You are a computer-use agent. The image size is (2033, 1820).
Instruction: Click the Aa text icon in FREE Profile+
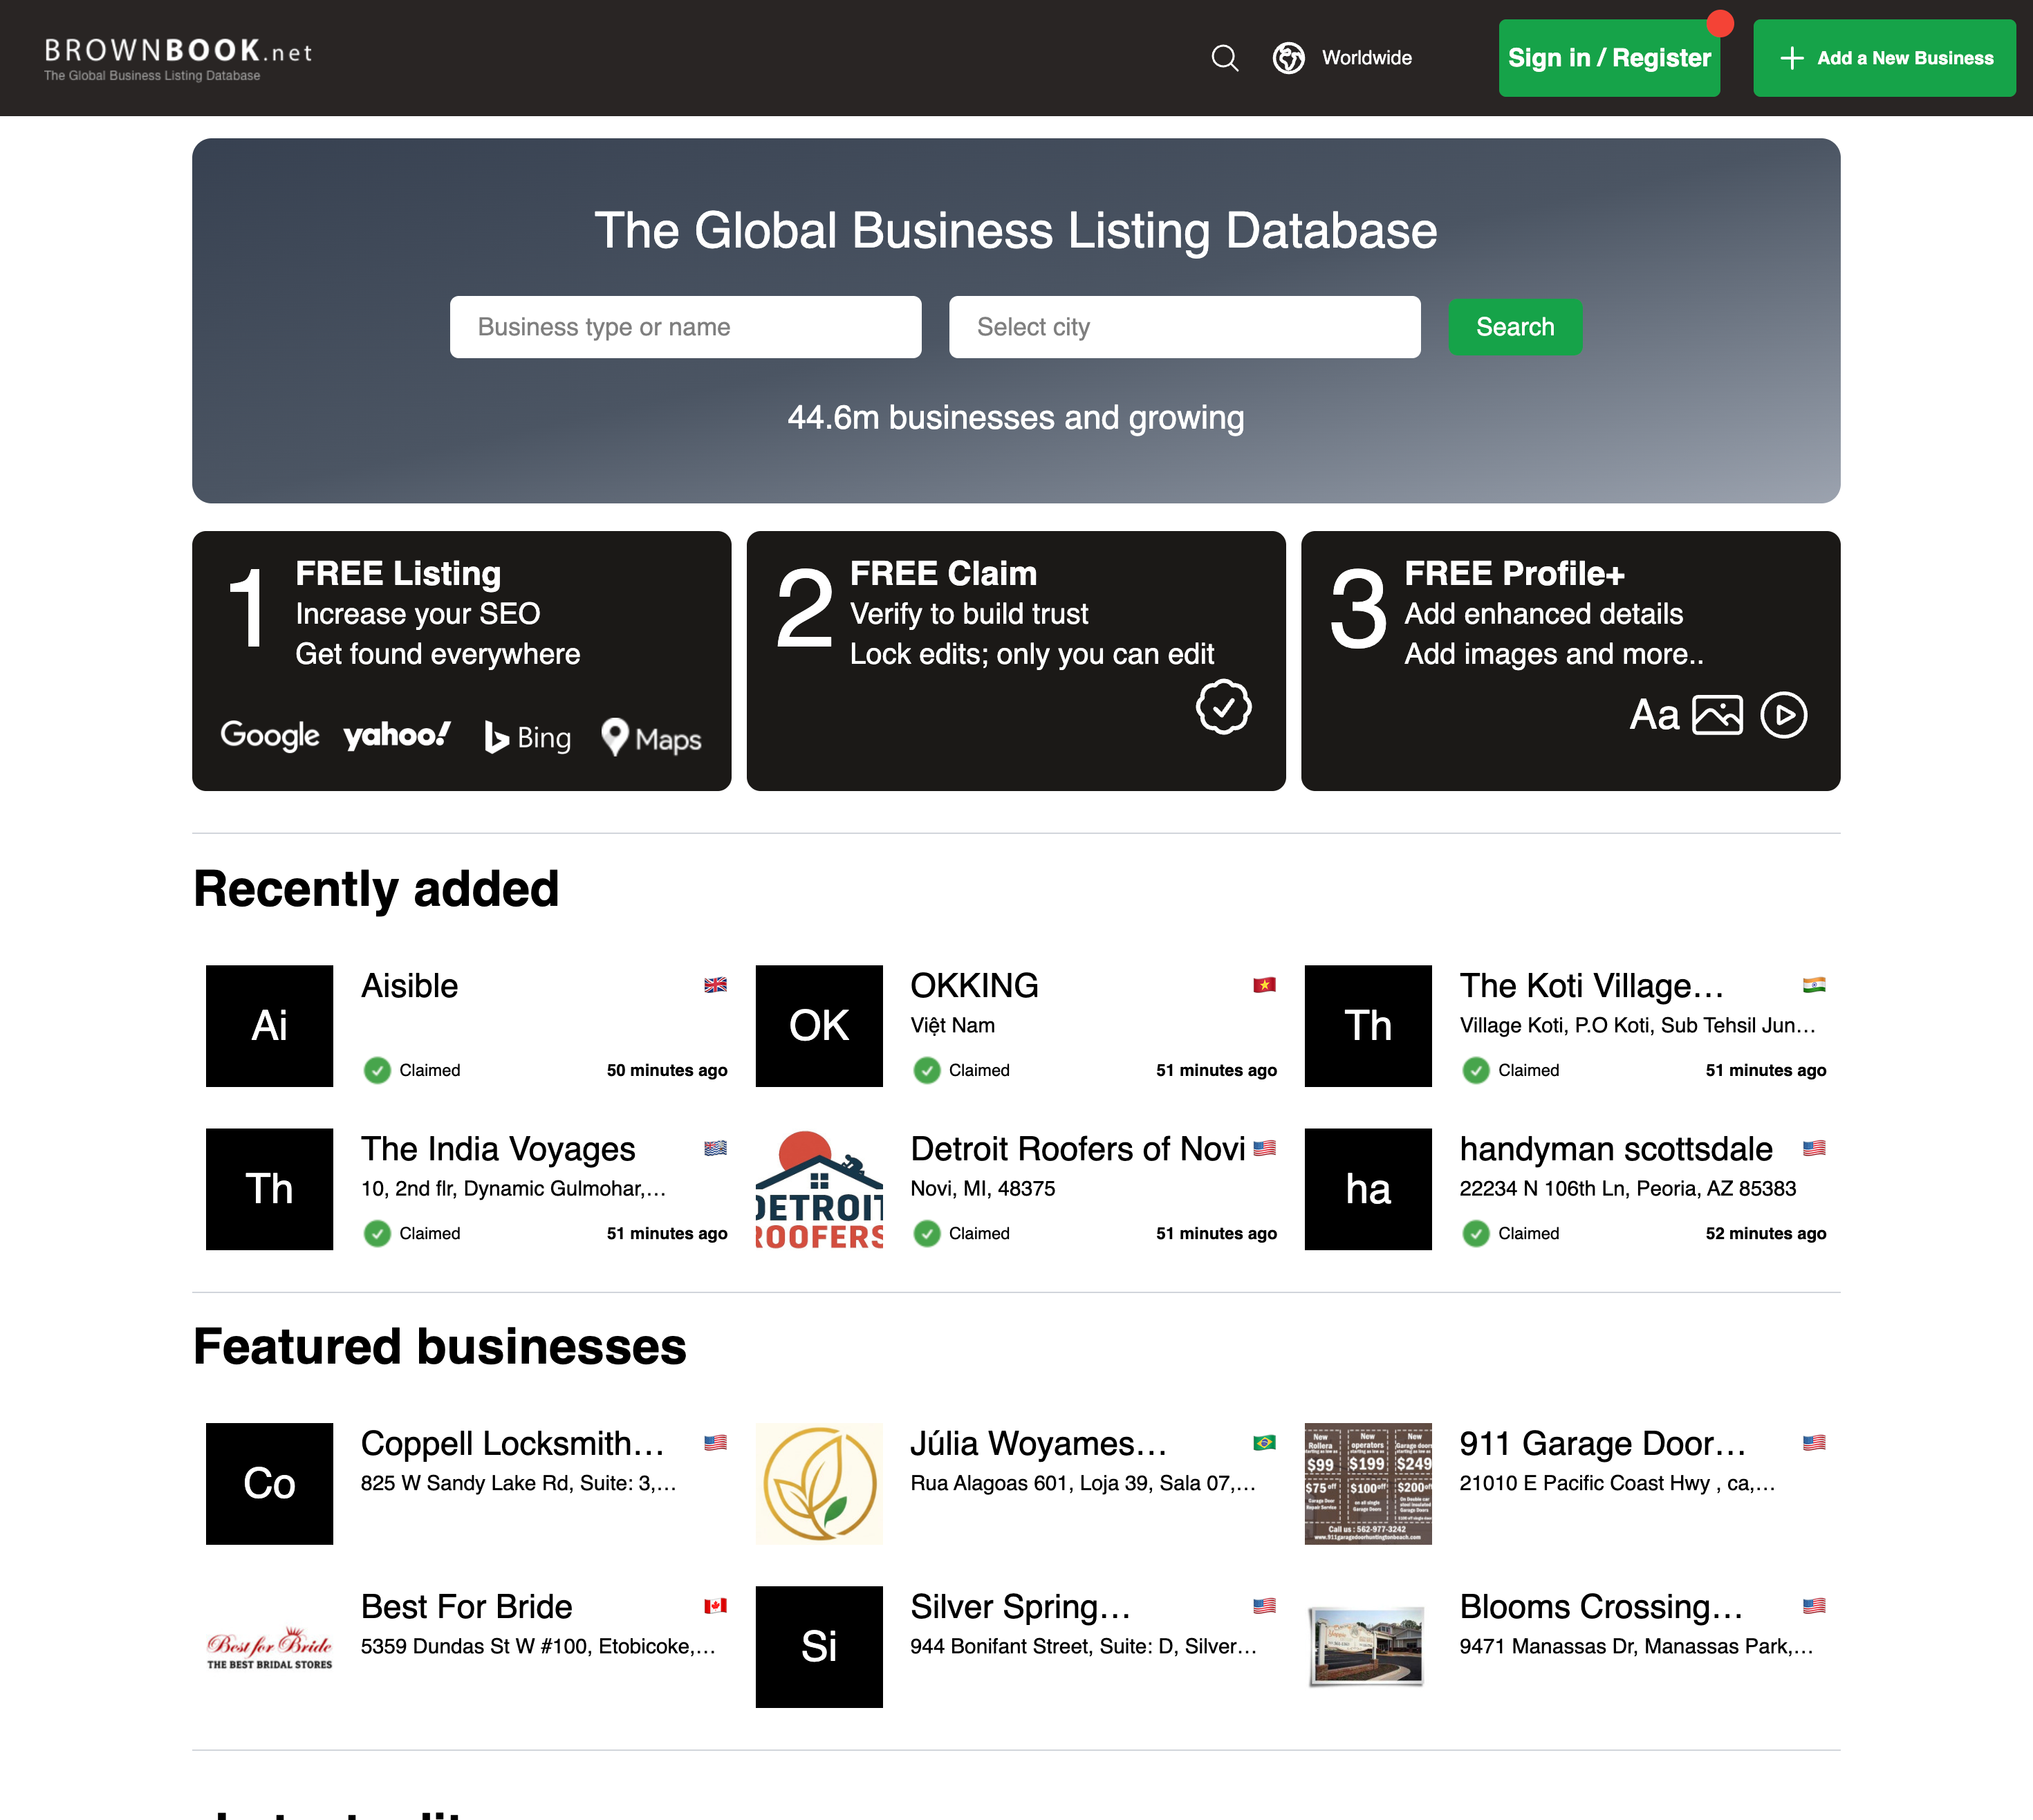(1654, 715)
